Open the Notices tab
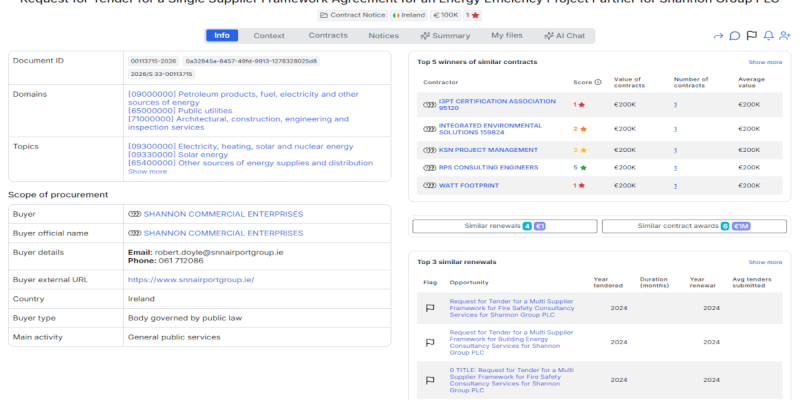The width and height of the screenshot is (800, 400). click(x=384, y=36)
